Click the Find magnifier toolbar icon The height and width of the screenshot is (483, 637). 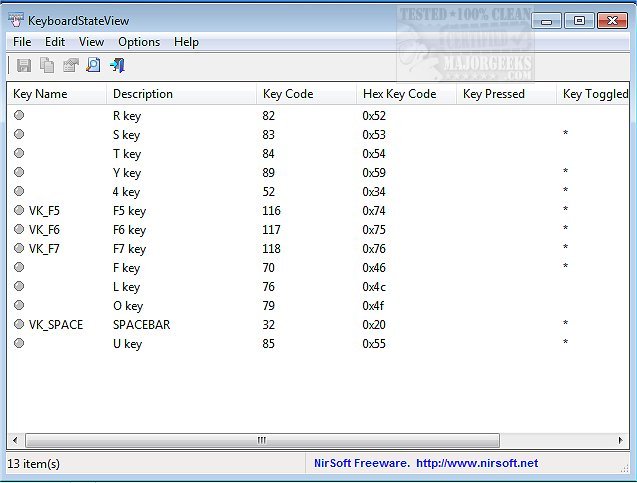(93, 65)
